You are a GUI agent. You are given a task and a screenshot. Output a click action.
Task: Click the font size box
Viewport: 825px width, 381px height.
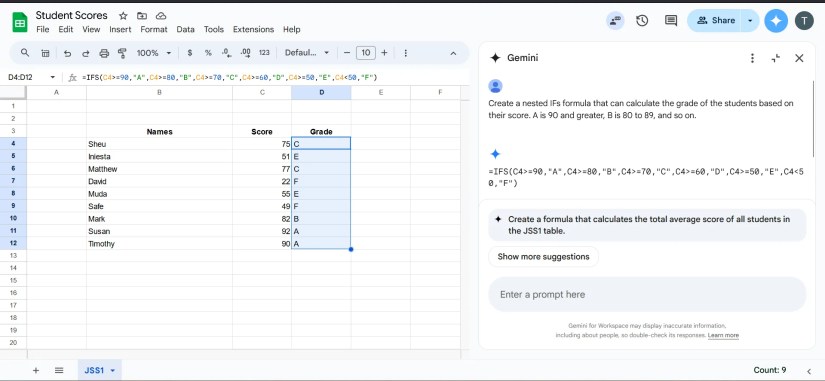[366, 53]
